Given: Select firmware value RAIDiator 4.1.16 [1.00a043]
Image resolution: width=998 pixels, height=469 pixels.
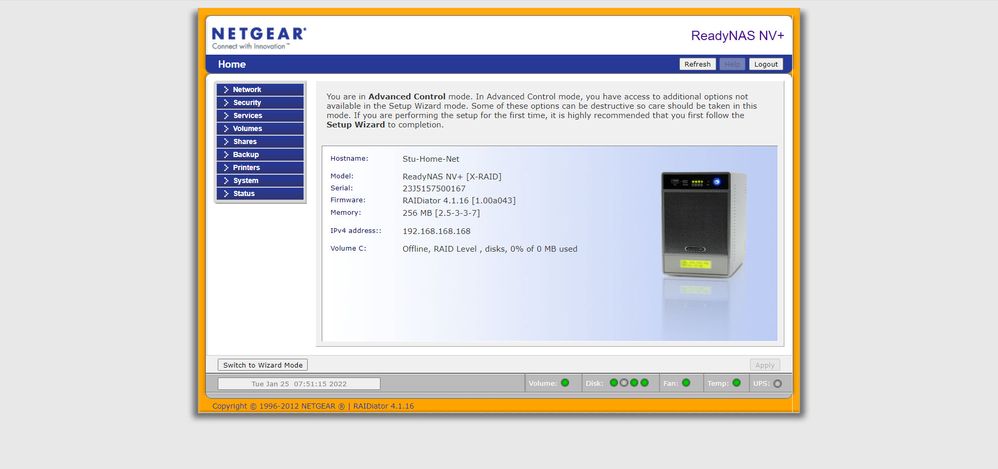Looking at the screenshot, I should 459,200.
